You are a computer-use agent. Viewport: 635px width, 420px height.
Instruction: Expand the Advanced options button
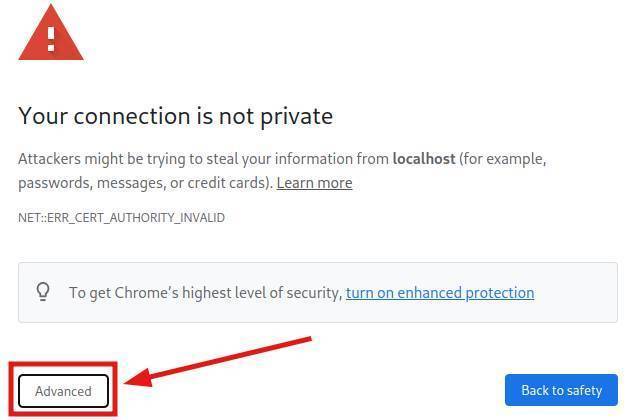(63, 390)
